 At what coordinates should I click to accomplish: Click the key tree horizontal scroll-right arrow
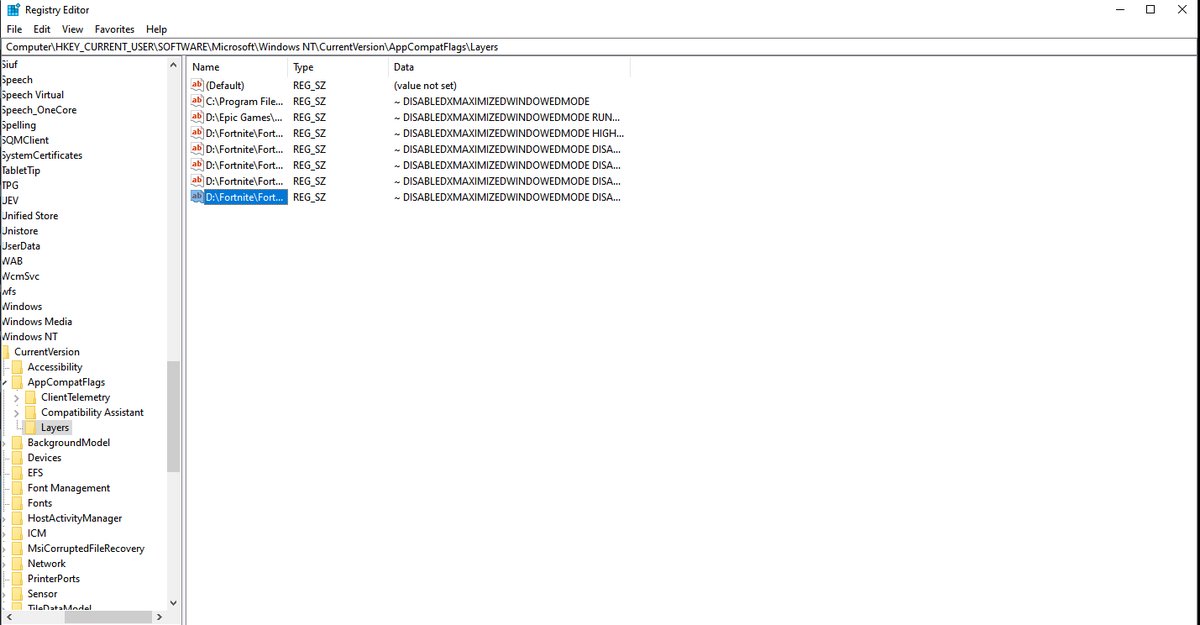(x=160, y=618)
